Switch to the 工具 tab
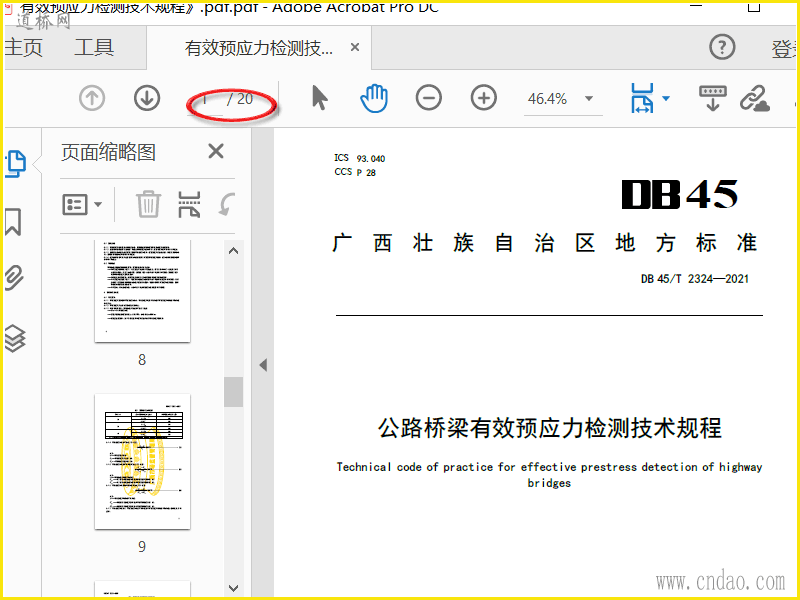 pos(94,47)
